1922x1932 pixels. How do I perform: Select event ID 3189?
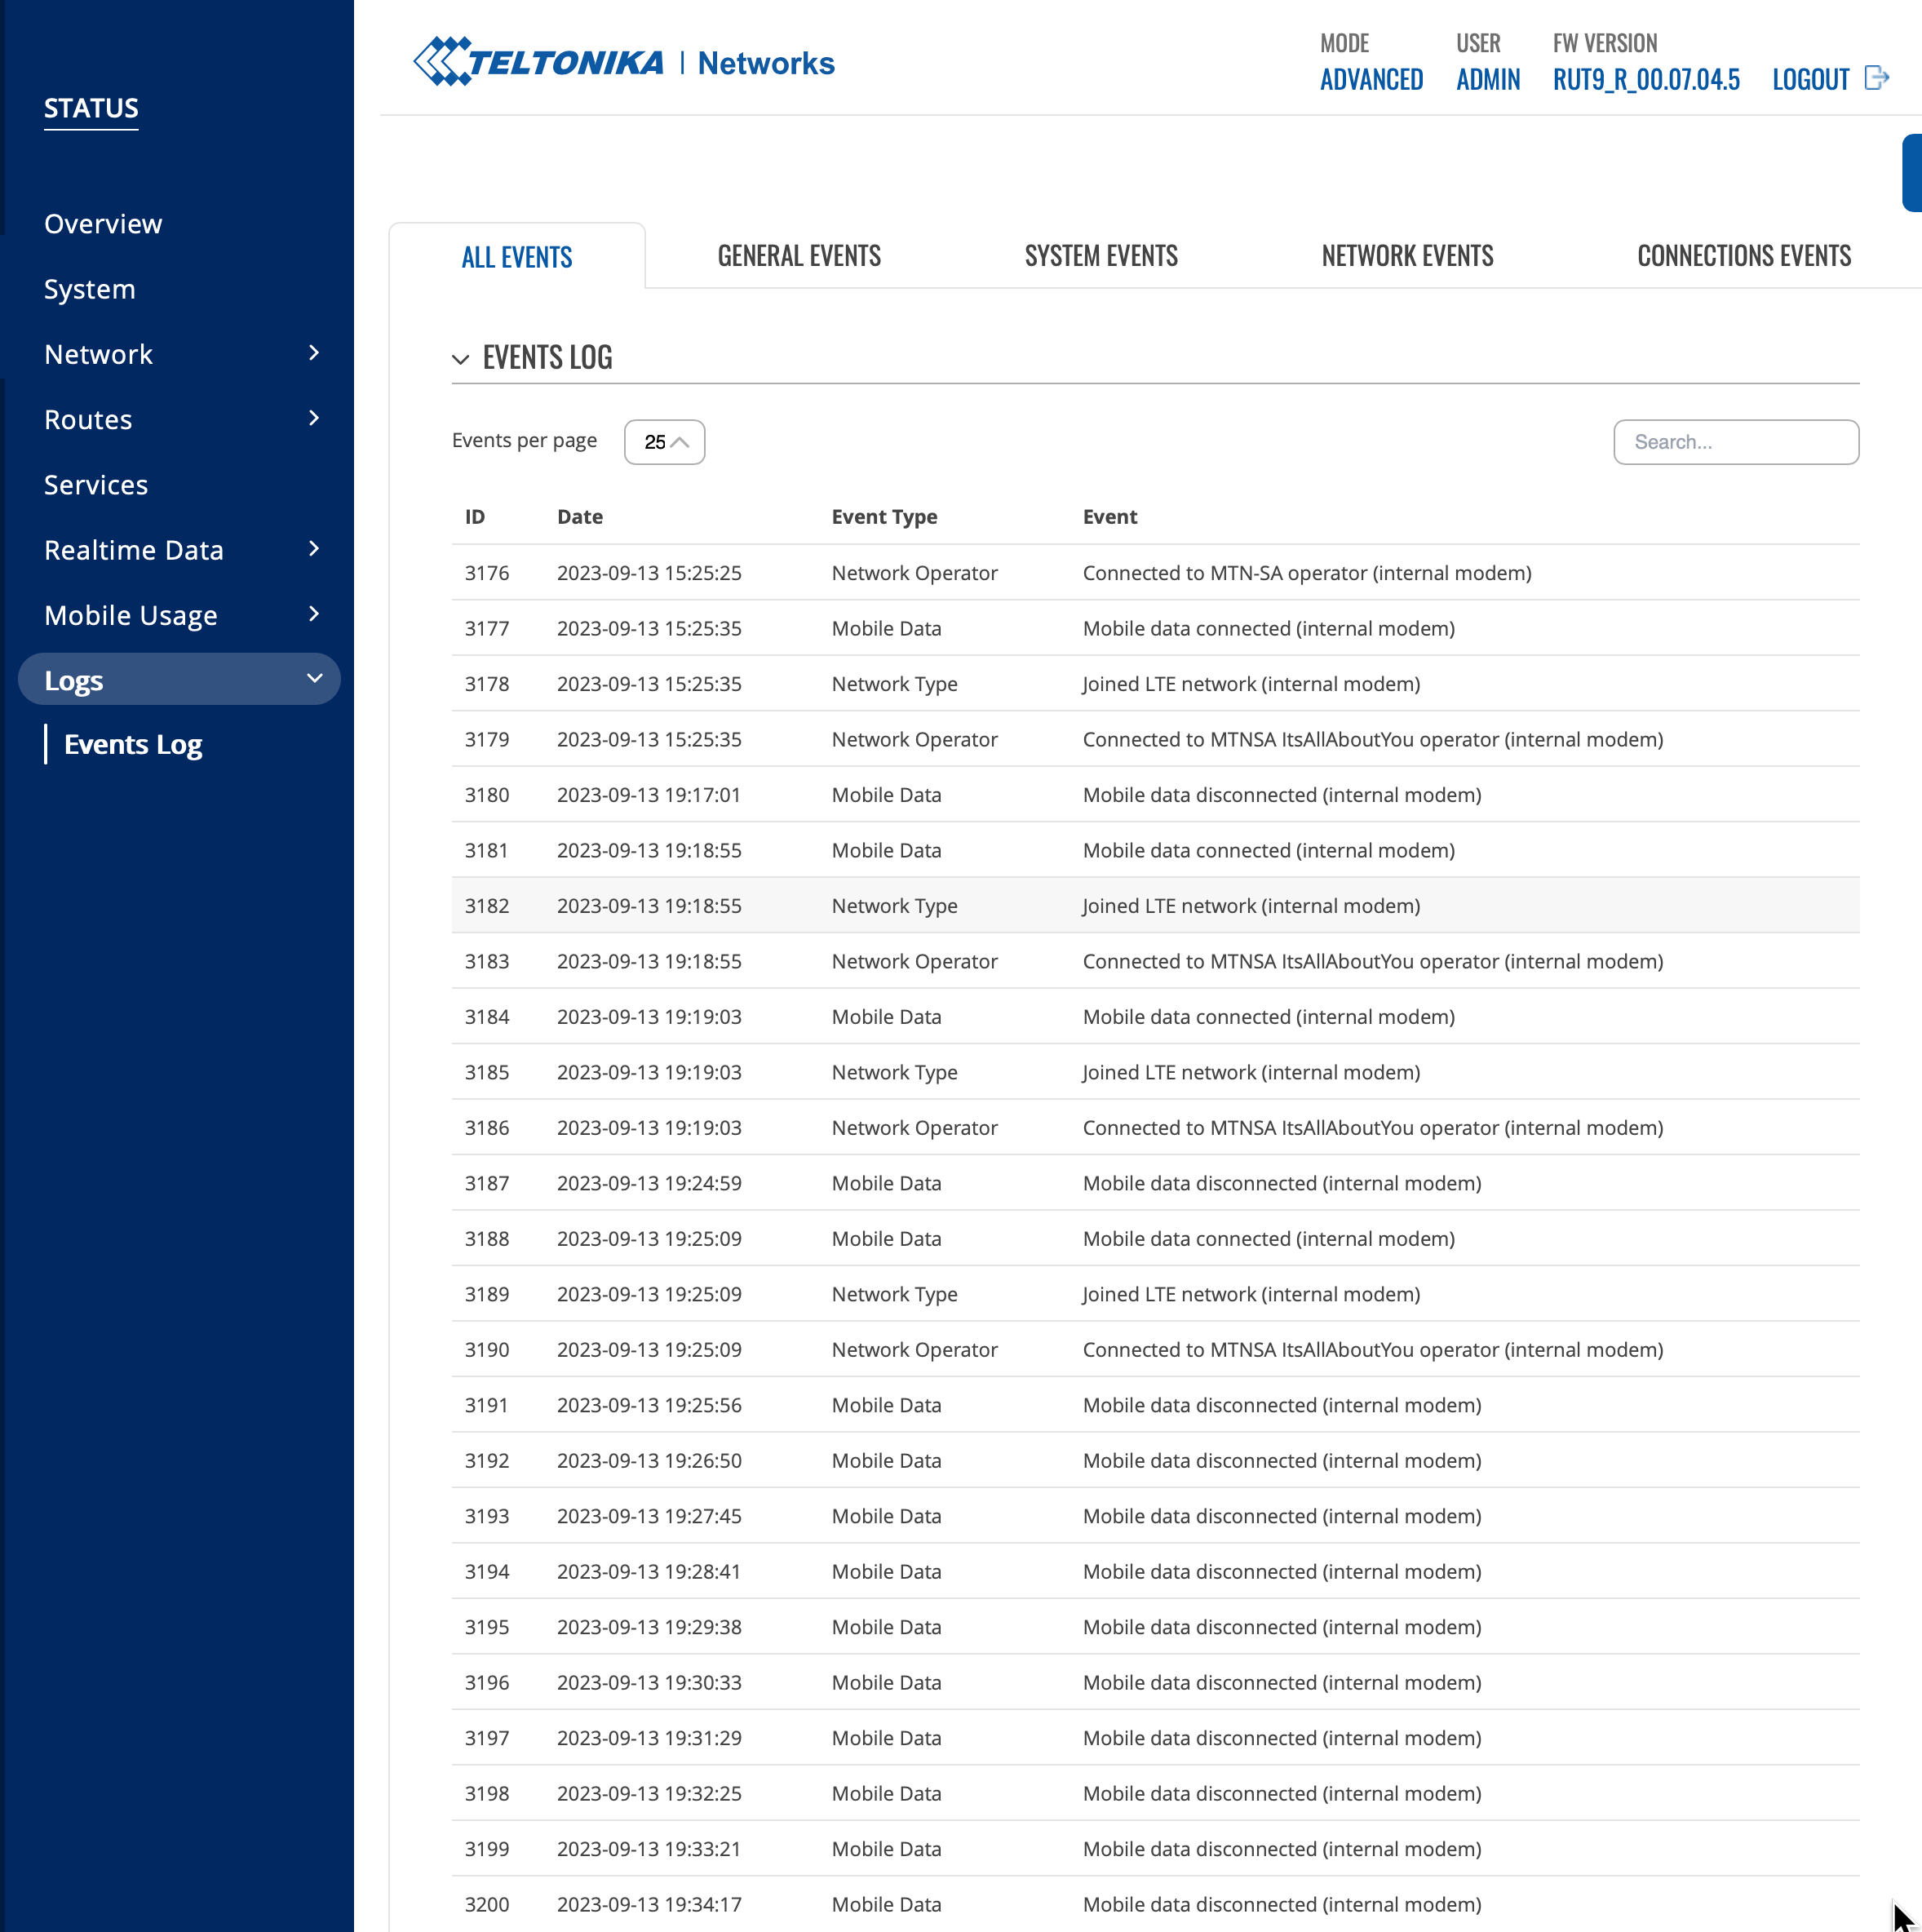[x=487, y=1294]
